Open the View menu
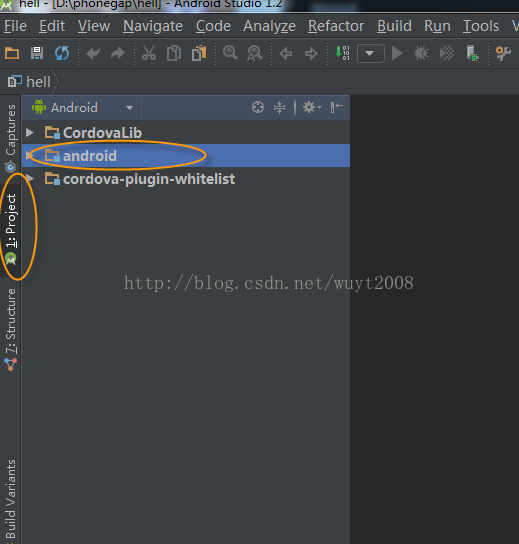The height and width of the screenshot is (544, 519). coord(94,26)
